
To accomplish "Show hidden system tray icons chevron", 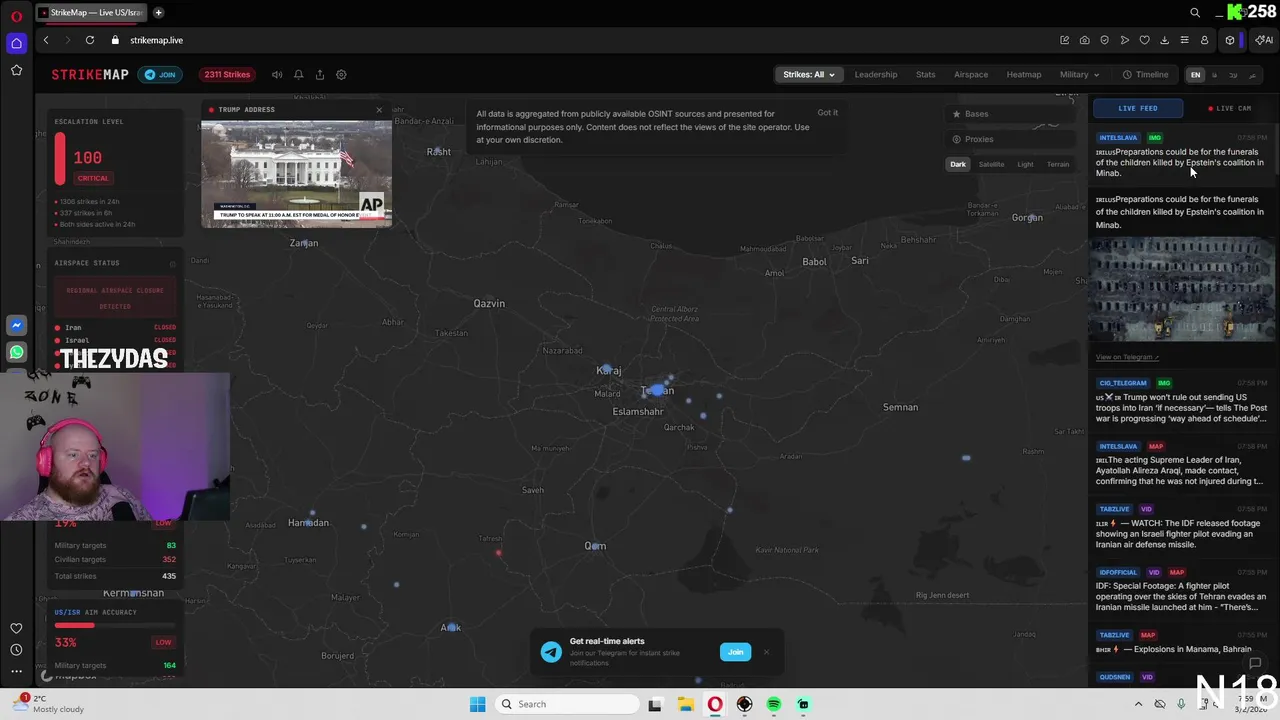I will (1138, 704).
